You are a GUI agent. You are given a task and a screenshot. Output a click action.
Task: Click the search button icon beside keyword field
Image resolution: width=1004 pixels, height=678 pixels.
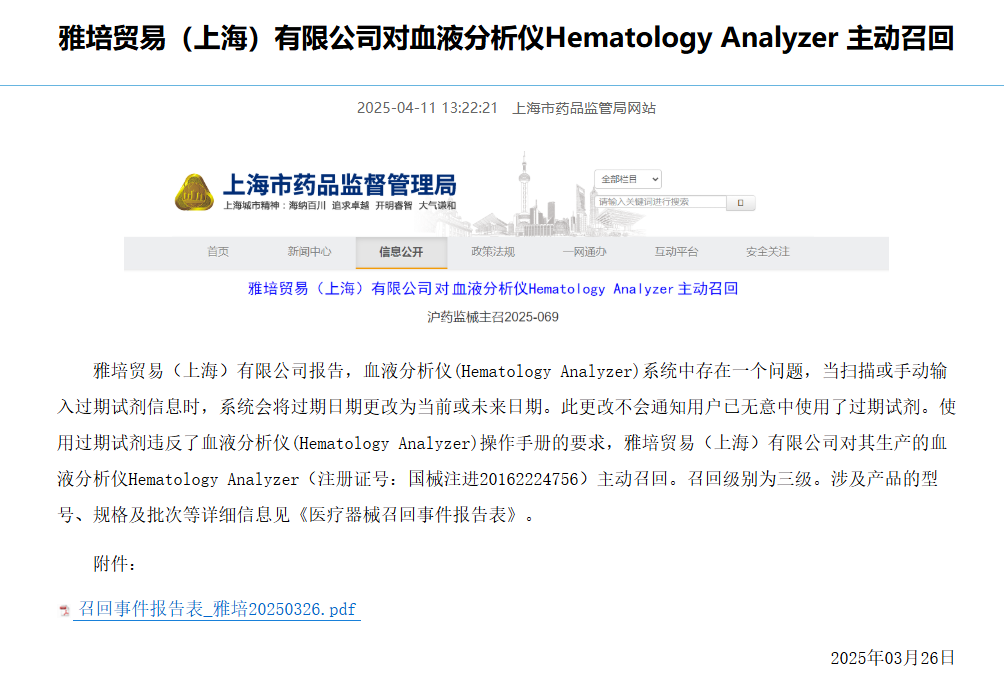tap(741, 203)
